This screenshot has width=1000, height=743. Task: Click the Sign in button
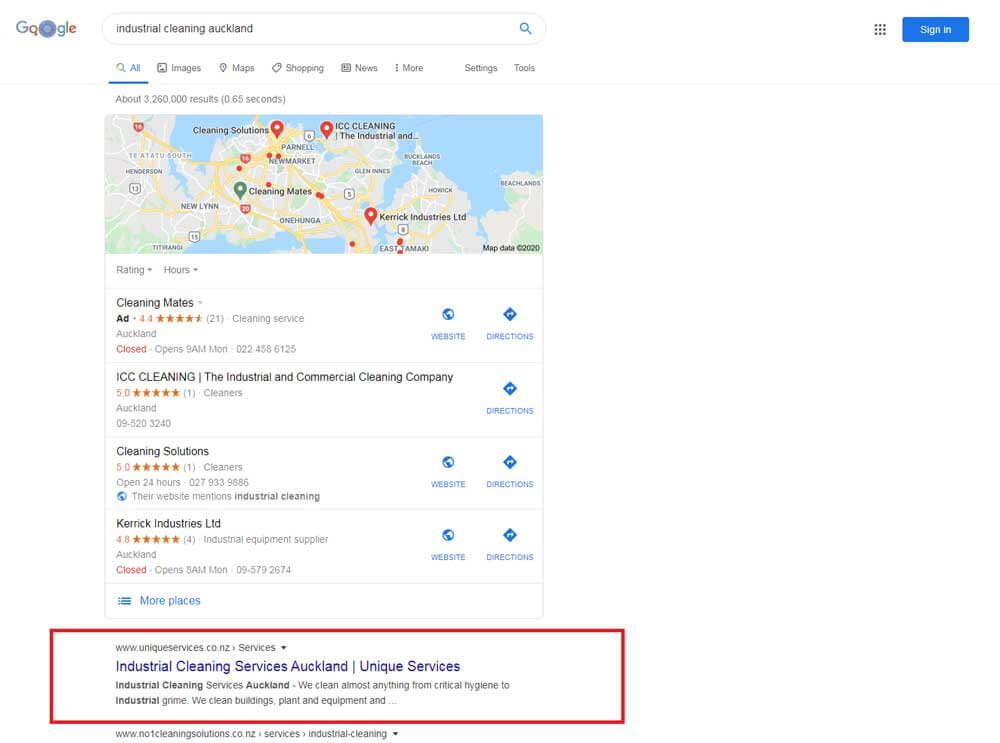(934, 29)
